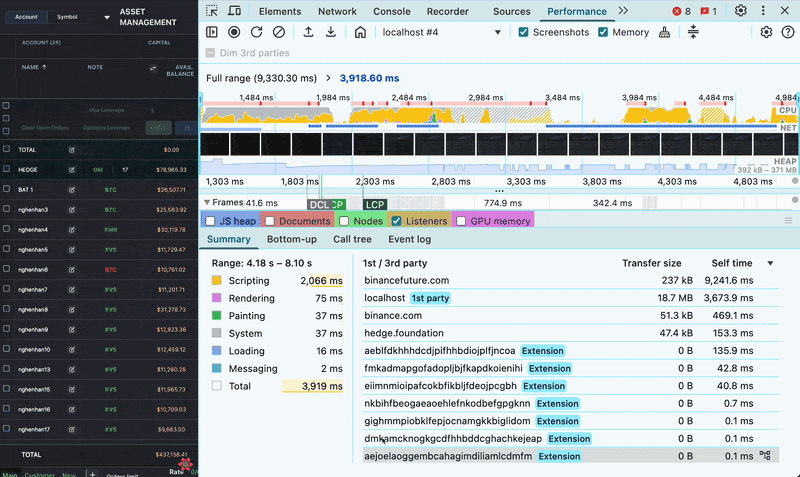
Task: Enable the JS heap counter
Action: (x=210, y=221)
